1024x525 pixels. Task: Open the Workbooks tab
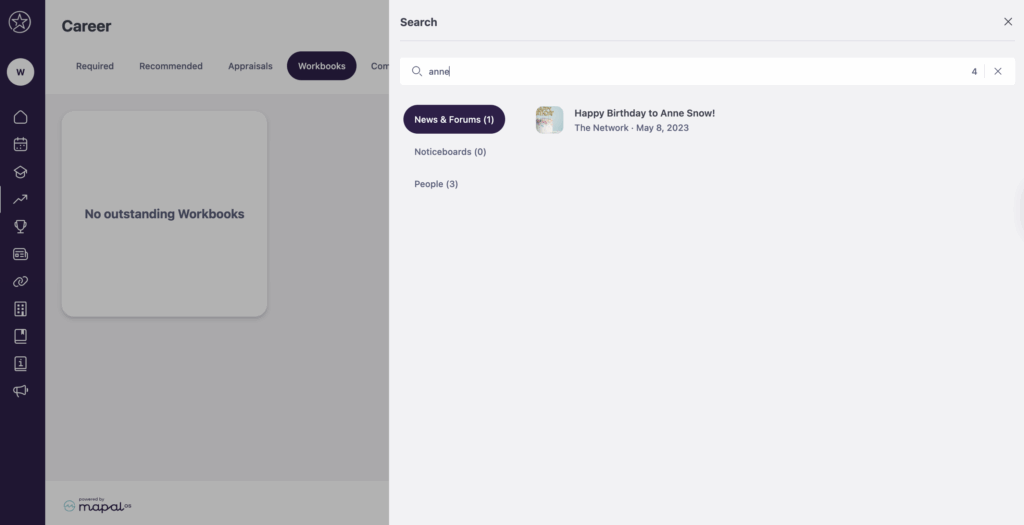[x=321, y=66]
